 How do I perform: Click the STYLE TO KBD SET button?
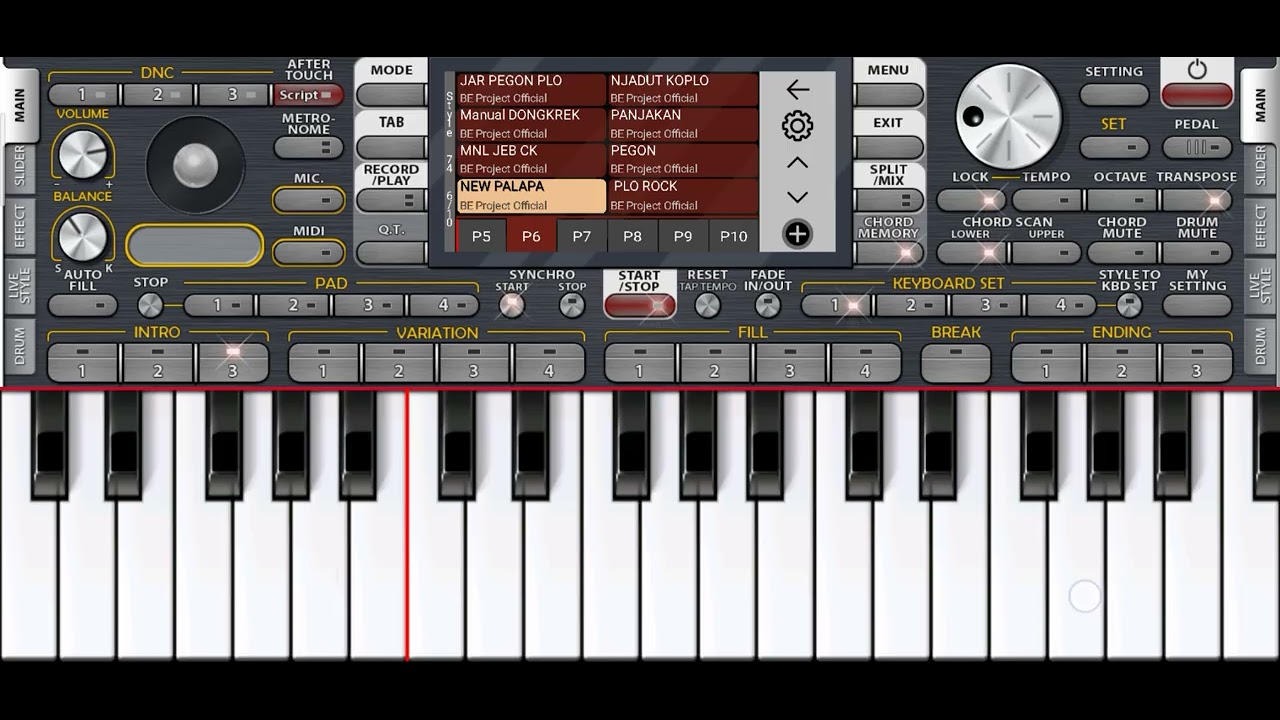1129,305
